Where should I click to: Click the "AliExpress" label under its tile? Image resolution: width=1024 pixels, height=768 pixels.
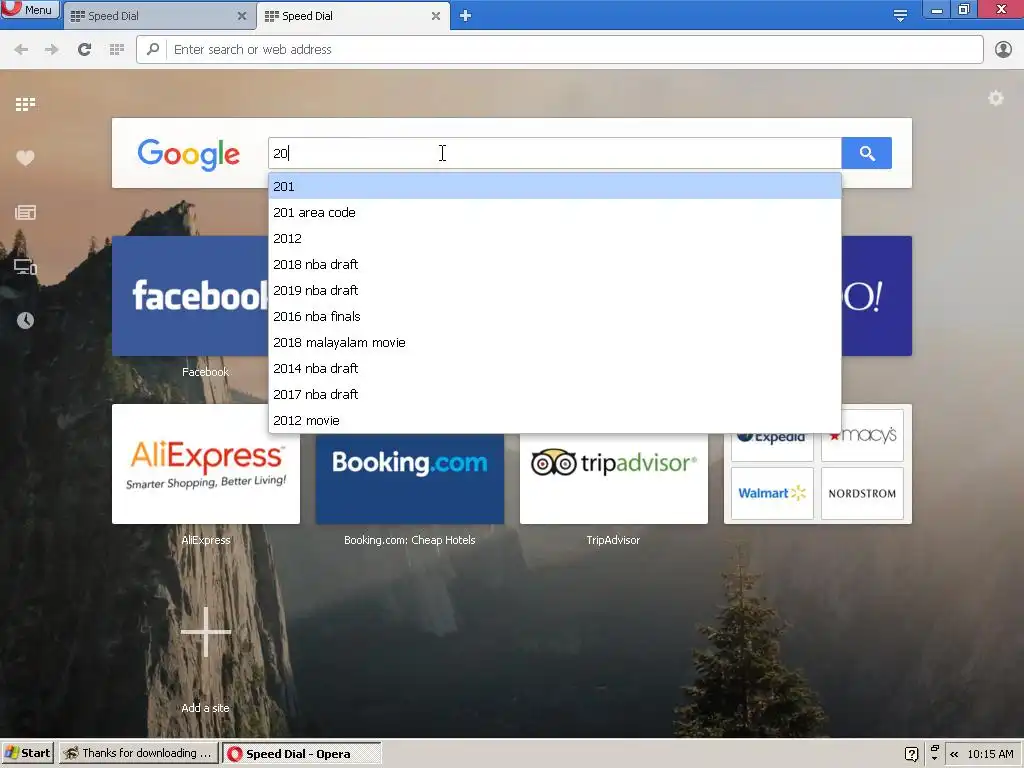[206, 540]
